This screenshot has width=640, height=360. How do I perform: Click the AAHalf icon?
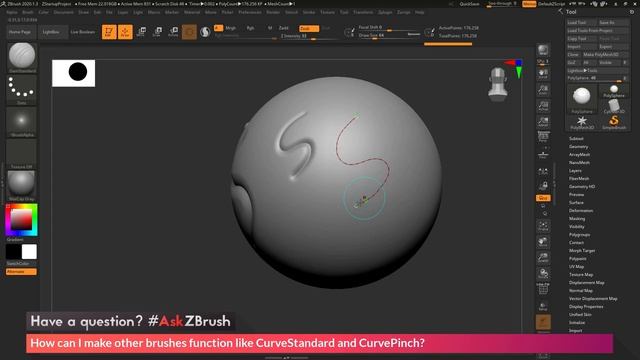[x=543, y=122]
